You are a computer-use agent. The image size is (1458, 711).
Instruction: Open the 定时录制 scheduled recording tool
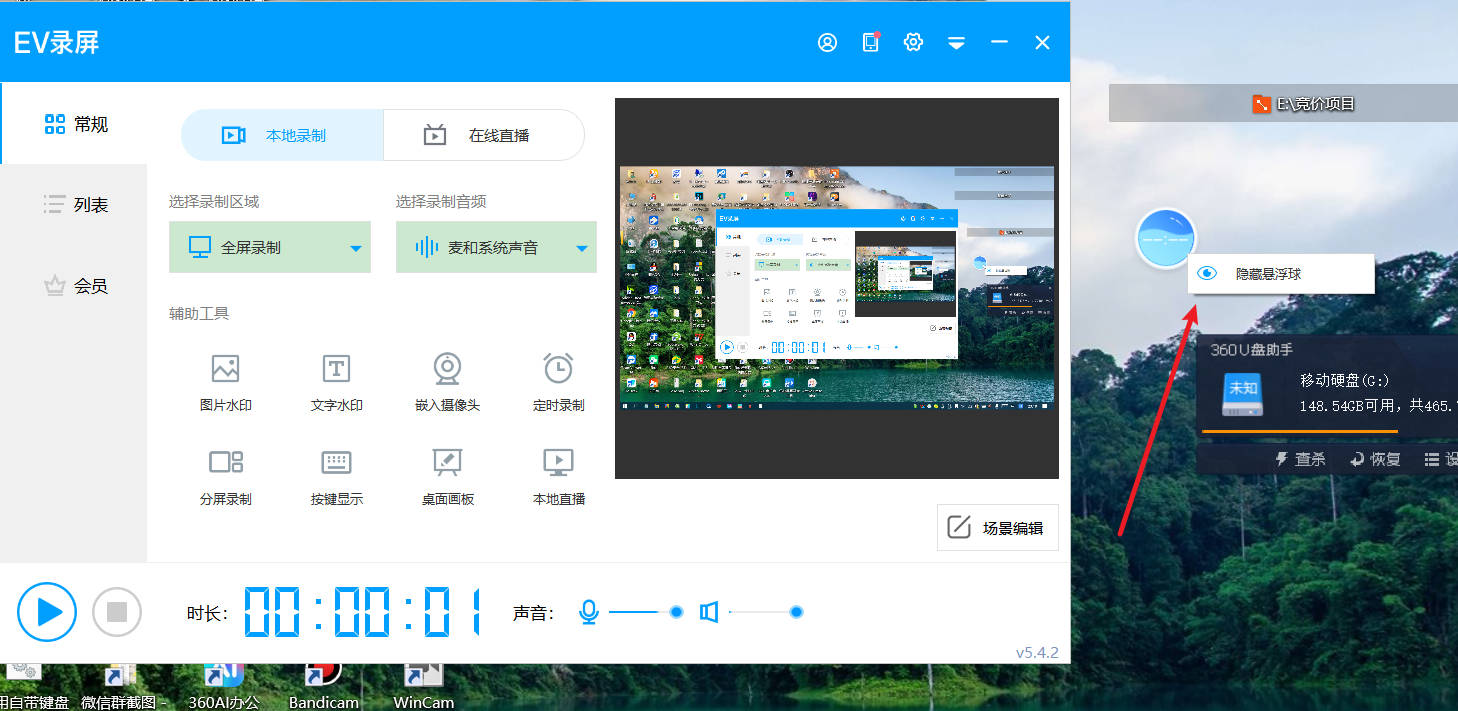coord(558,369)
